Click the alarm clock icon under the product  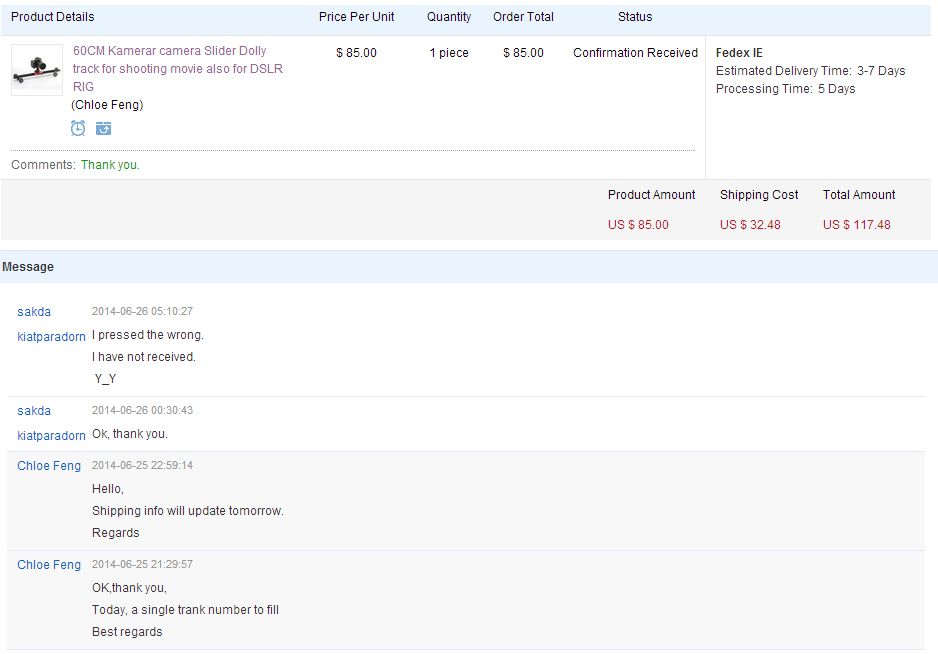click(x=78, y=128)
